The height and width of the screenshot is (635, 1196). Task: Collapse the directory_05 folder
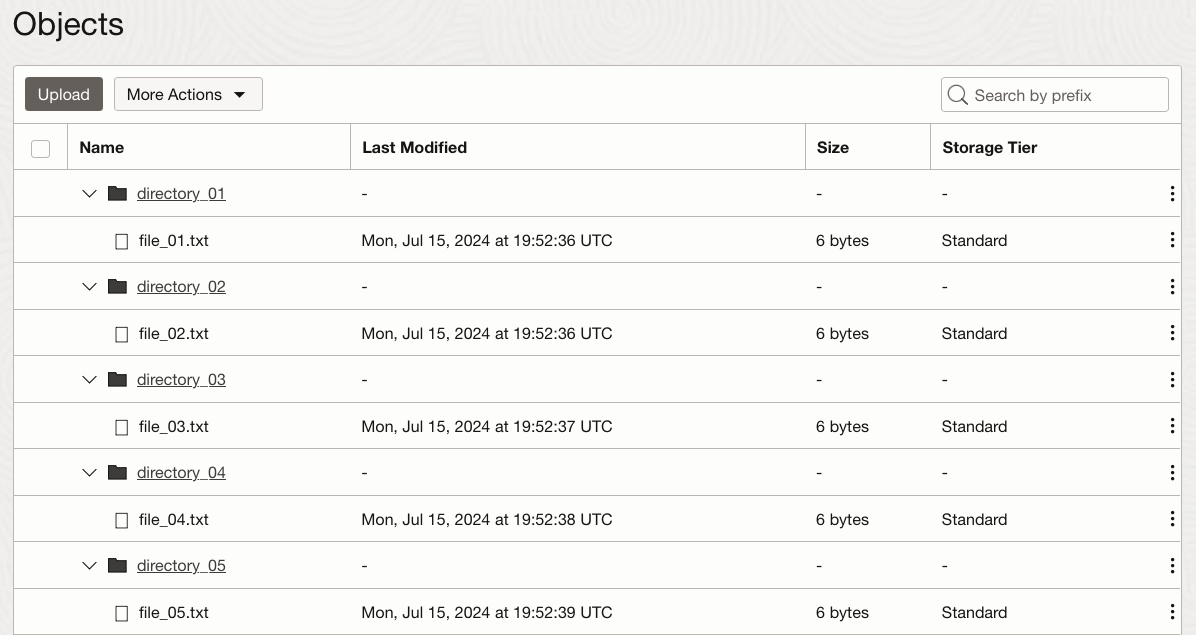(89, 565)
